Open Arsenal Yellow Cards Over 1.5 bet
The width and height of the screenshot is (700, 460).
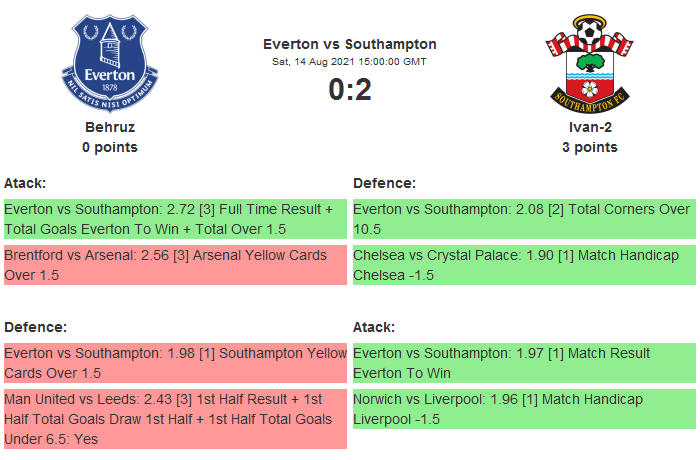tap(175, 265)
